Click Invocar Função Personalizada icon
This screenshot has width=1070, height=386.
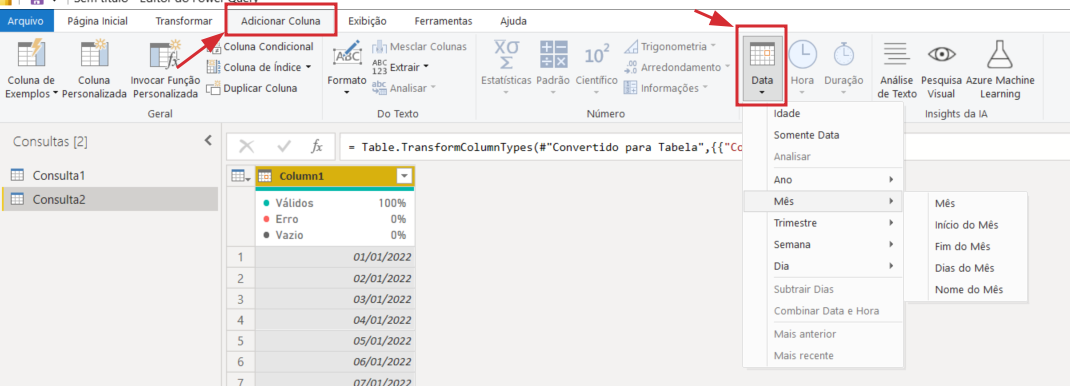(x=164, y=55)
